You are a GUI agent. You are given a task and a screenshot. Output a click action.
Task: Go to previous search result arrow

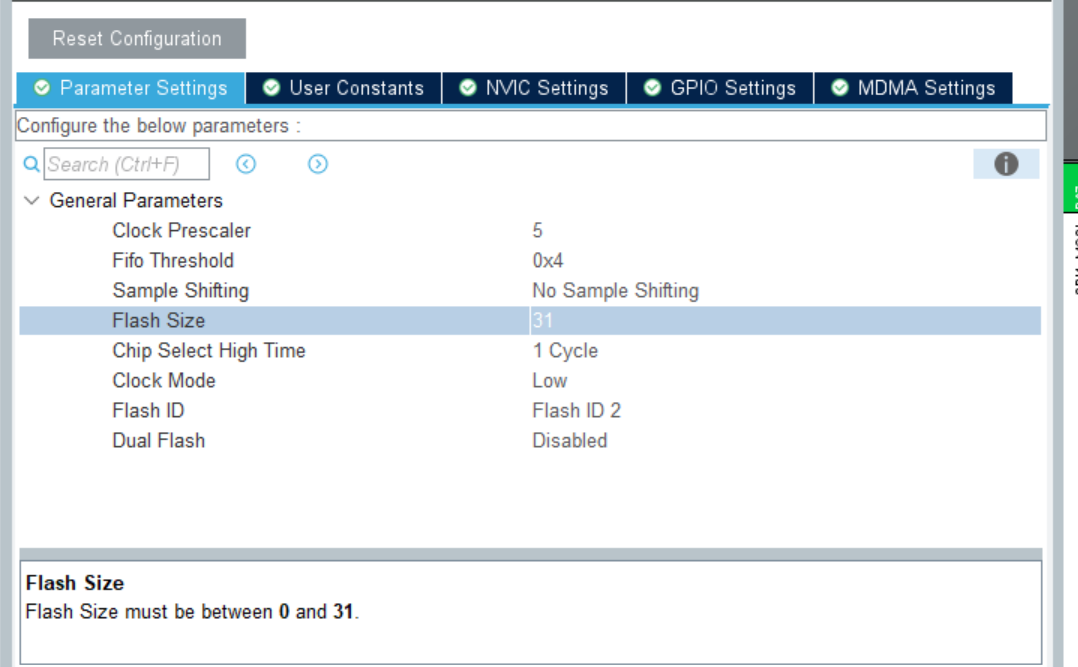coord(246,164)
